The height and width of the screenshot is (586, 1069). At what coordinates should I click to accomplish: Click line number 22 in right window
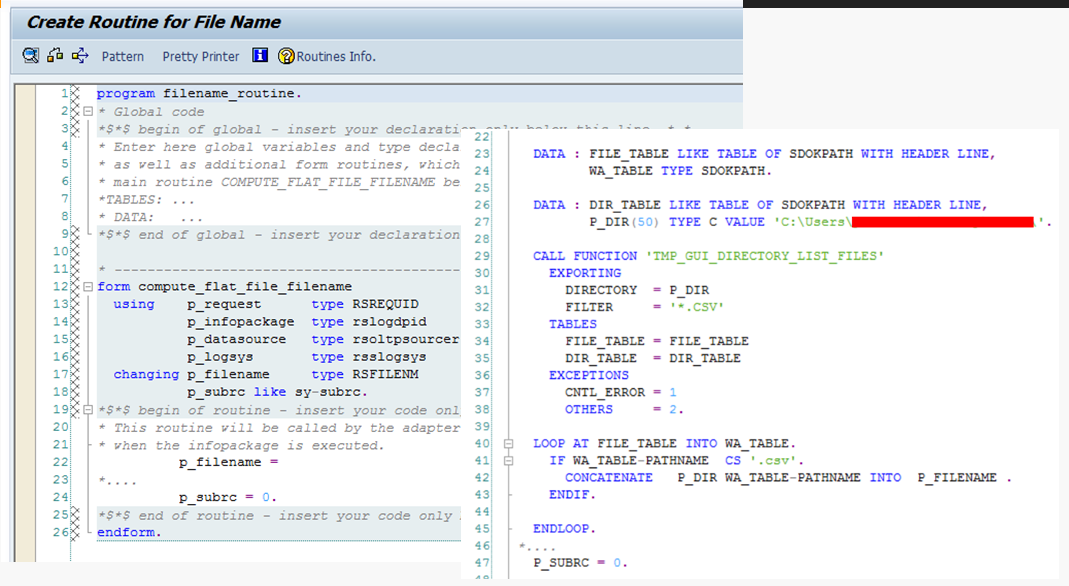482,137
